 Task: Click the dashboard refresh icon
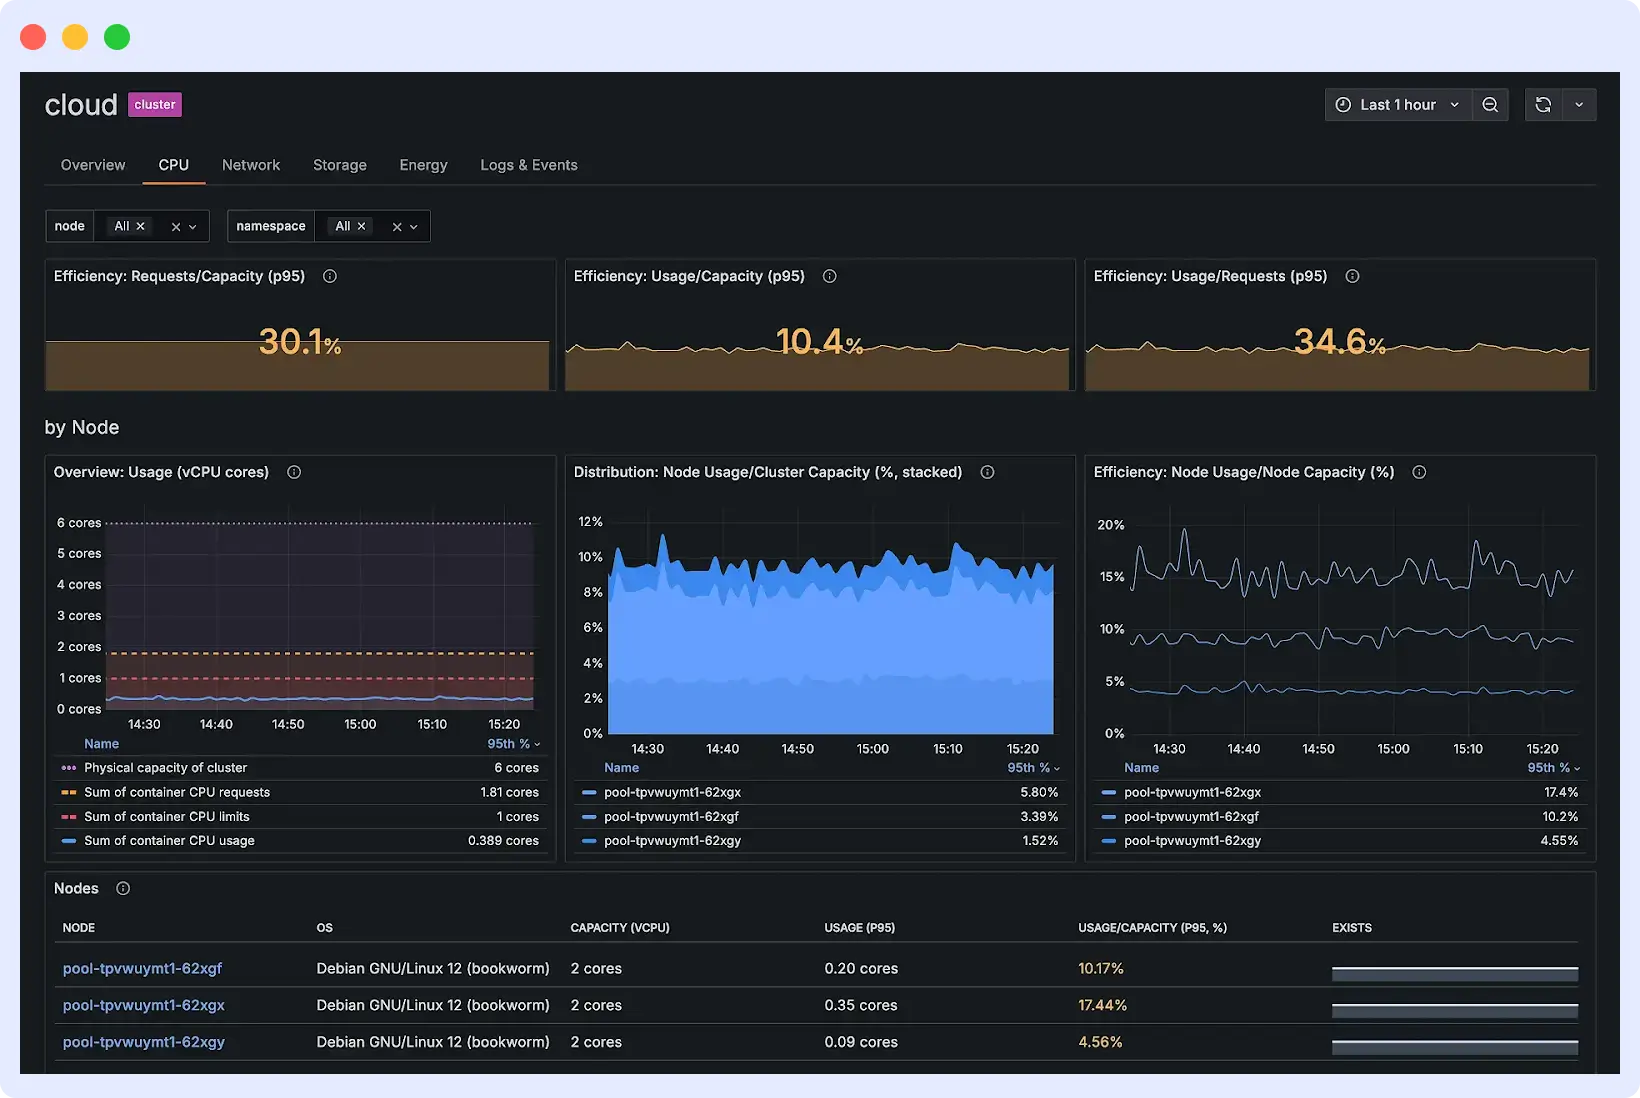[x=1543, y=104]
